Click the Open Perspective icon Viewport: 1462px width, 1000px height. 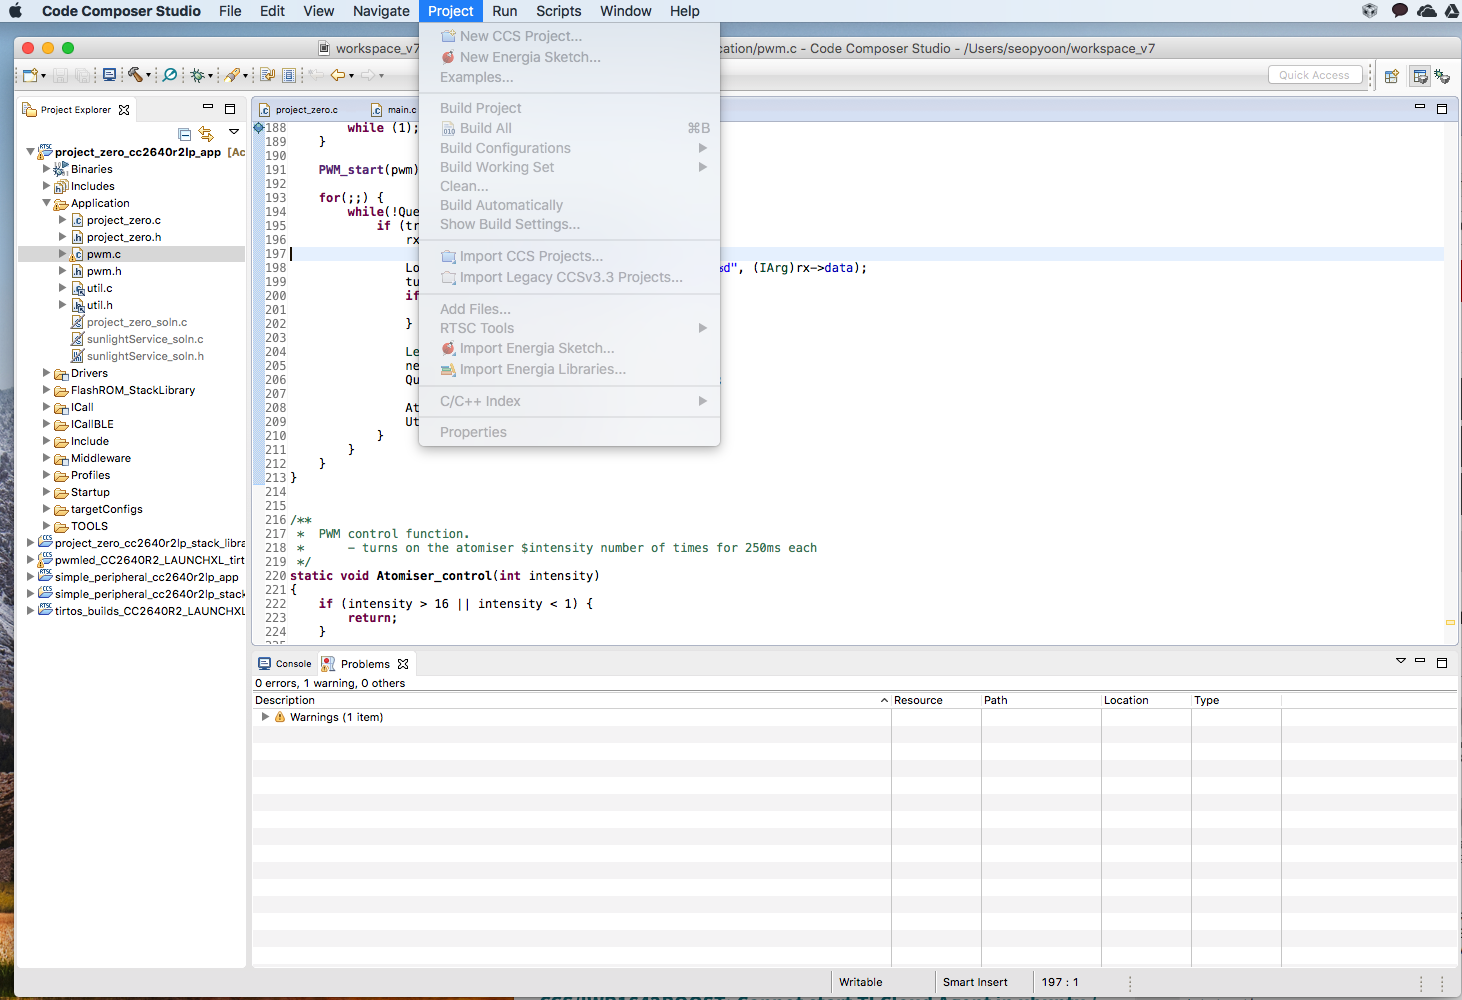(1391, 76)
